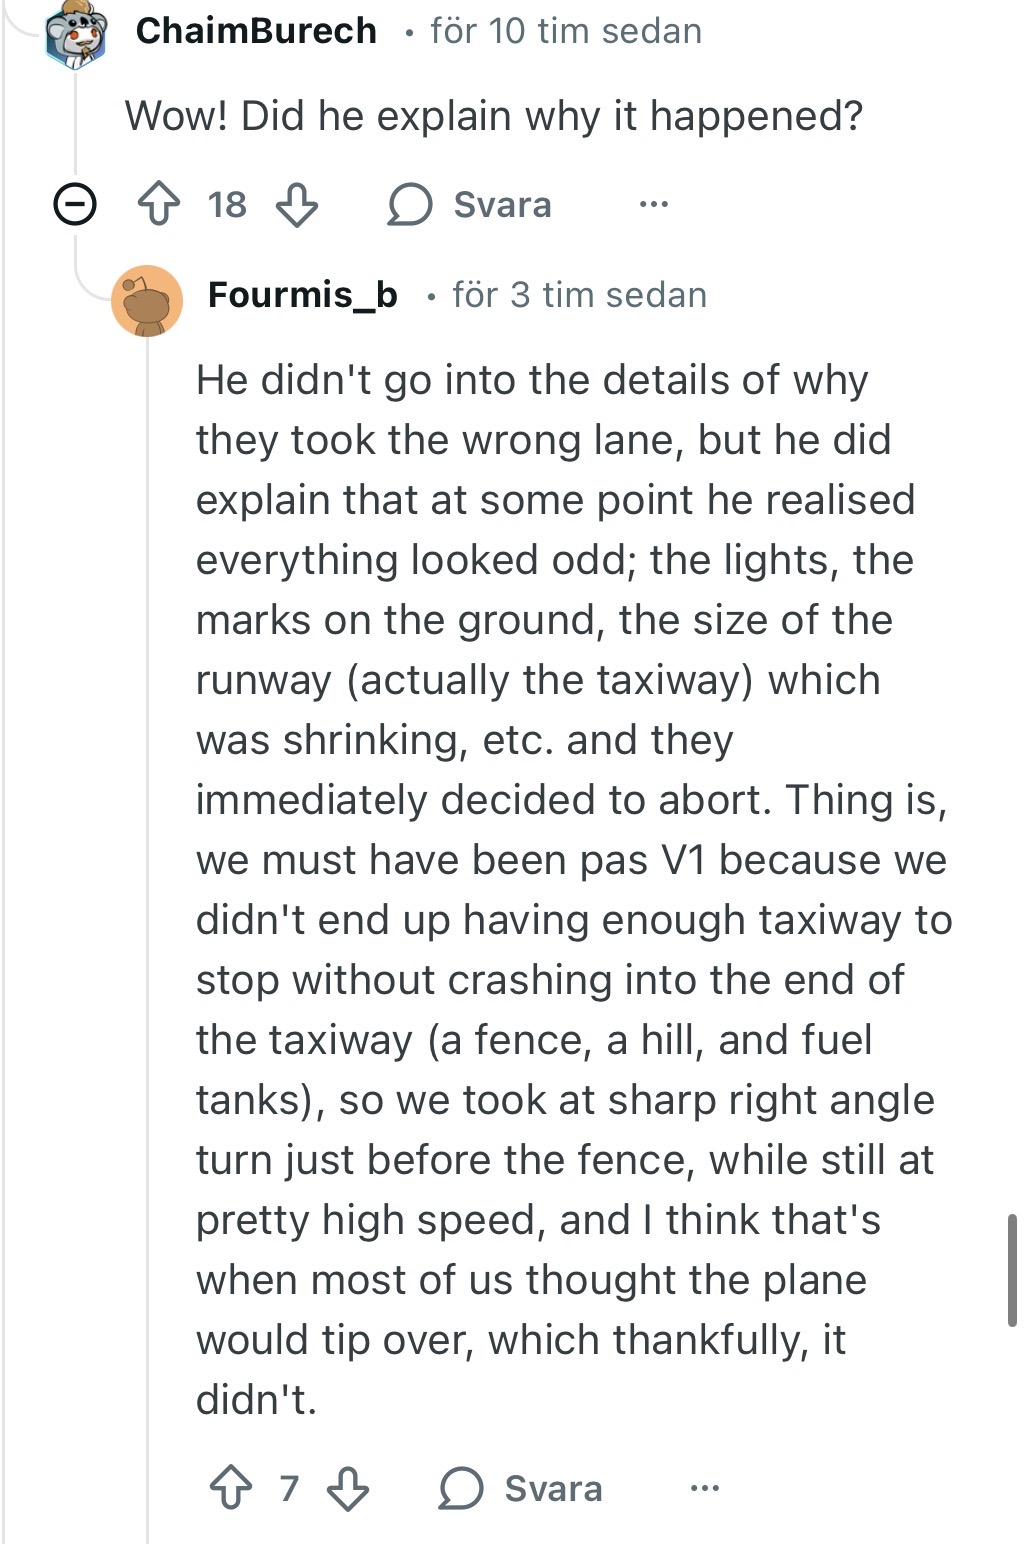Open ChaimBurech's avatar profile picture

[76, 33]
